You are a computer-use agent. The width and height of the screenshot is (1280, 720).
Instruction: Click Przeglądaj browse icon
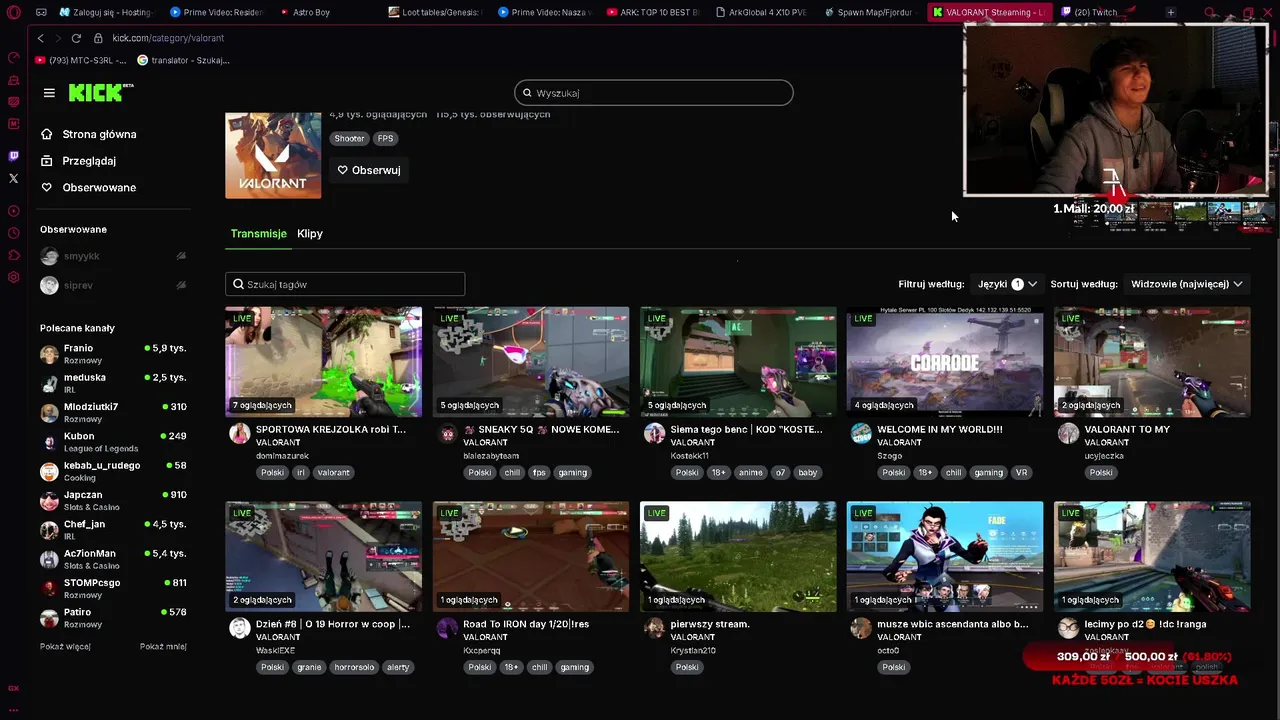[x=47, y=160]
